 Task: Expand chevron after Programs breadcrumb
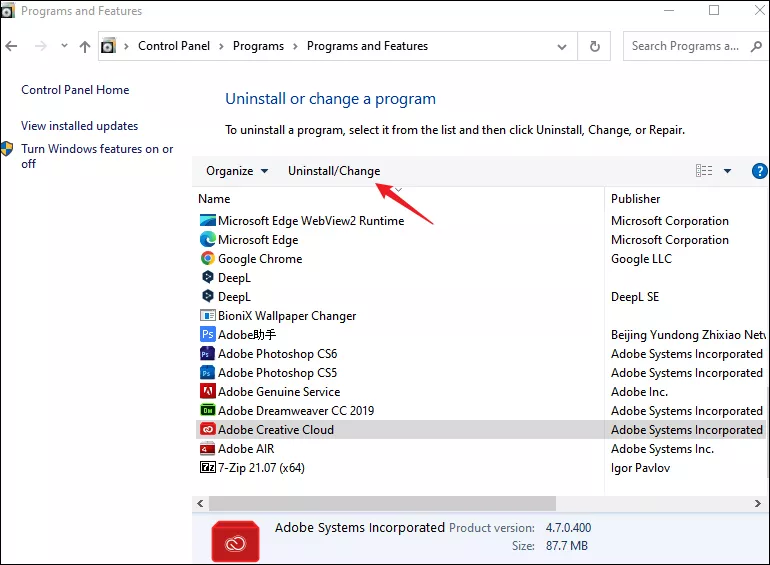(x=295, y=46)
